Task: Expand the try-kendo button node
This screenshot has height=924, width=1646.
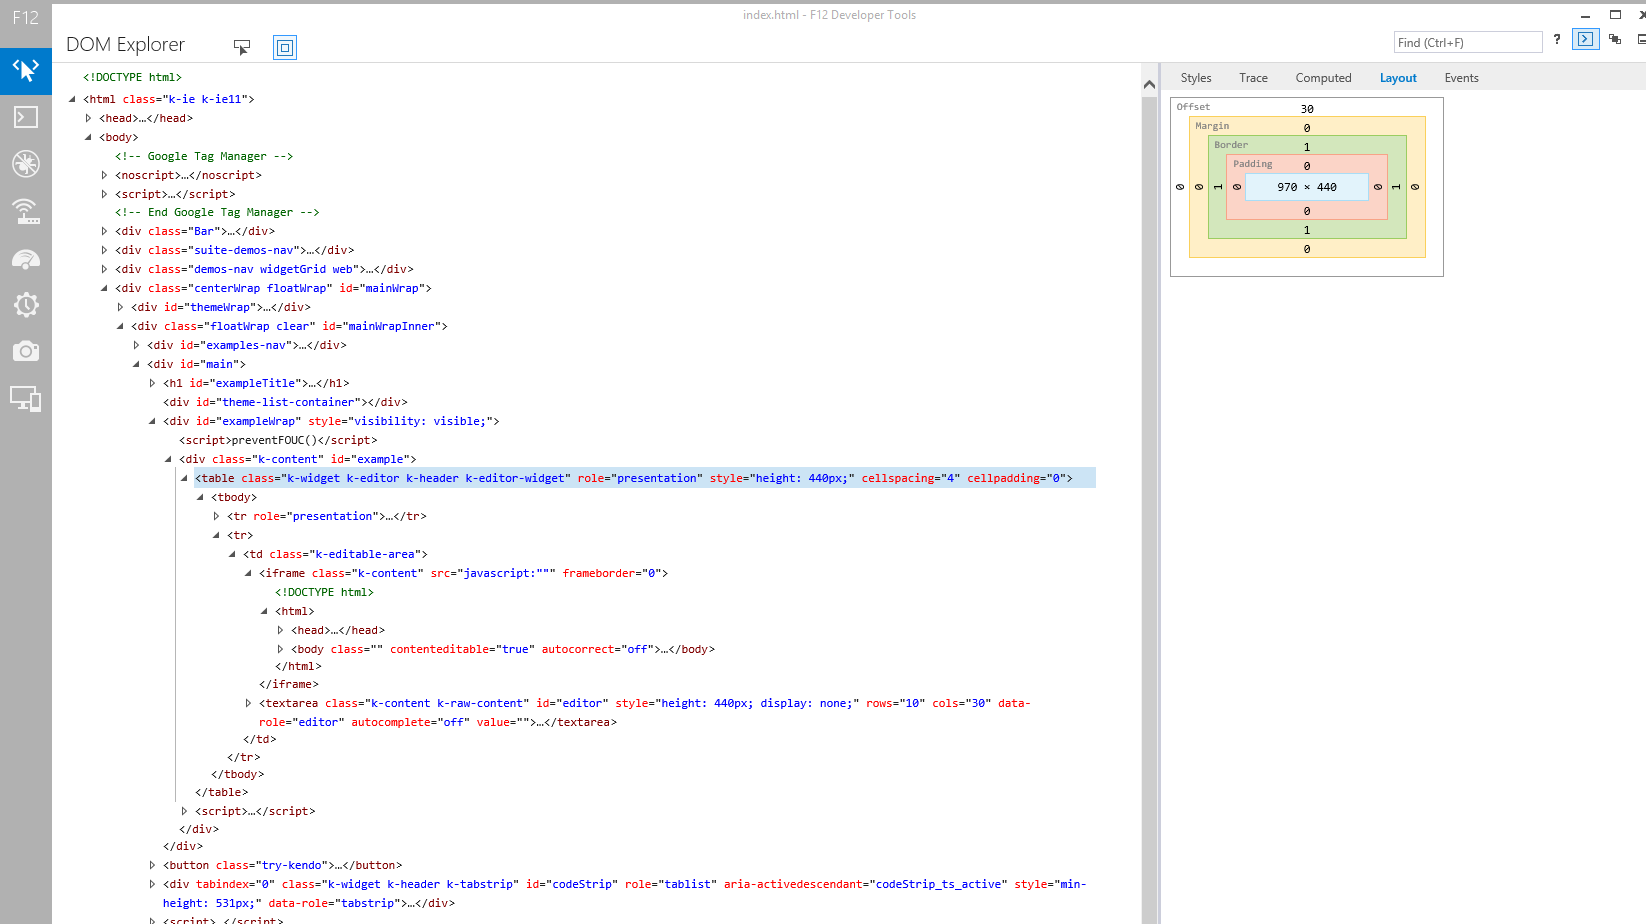Action: [152, 865]
